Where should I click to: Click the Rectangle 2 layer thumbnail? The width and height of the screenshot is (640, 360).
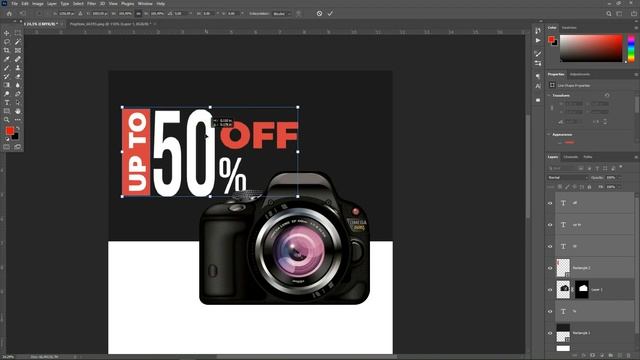point(563,268)
